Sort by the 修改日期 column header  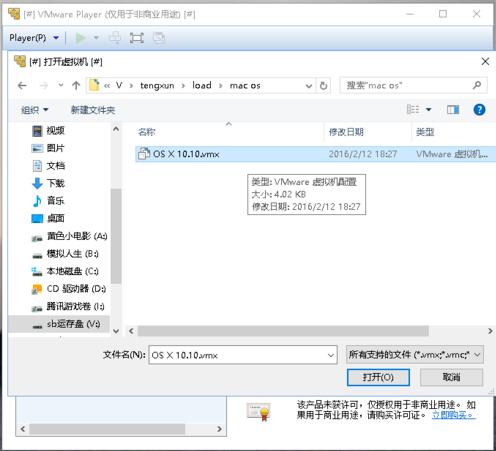click(x=346, y=132)
